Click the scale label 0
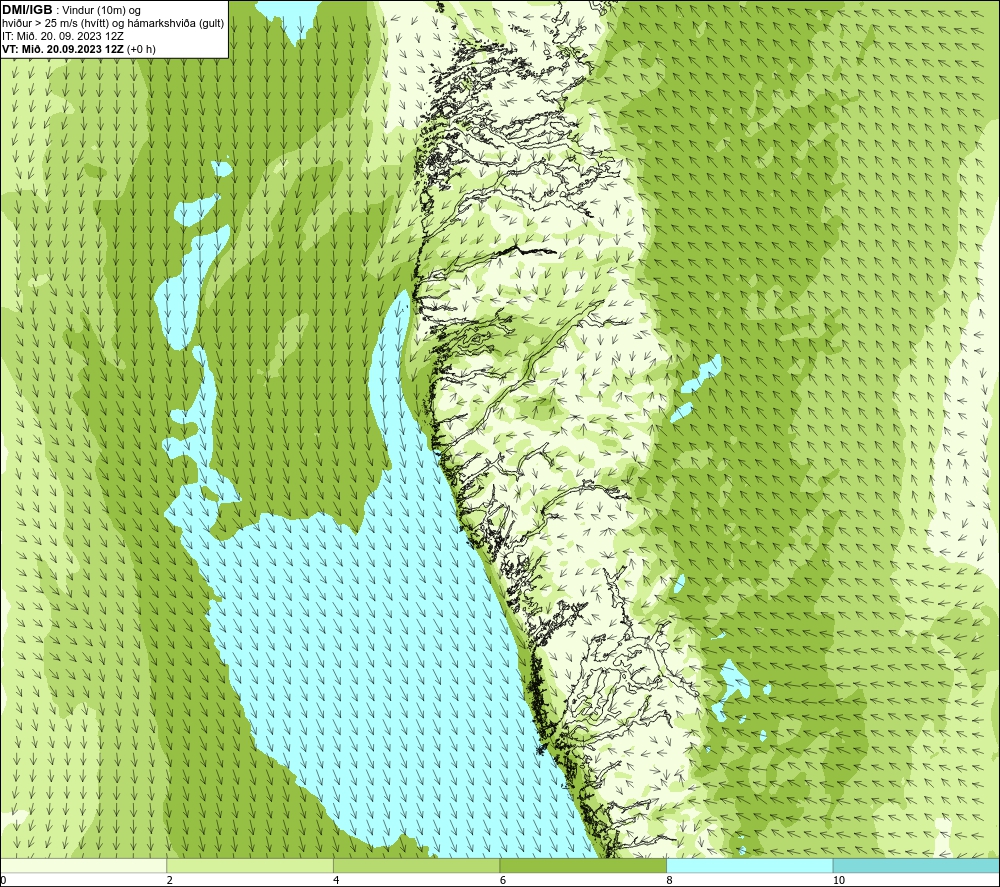Screen dimensions: 1000x887 click(3, 880)
